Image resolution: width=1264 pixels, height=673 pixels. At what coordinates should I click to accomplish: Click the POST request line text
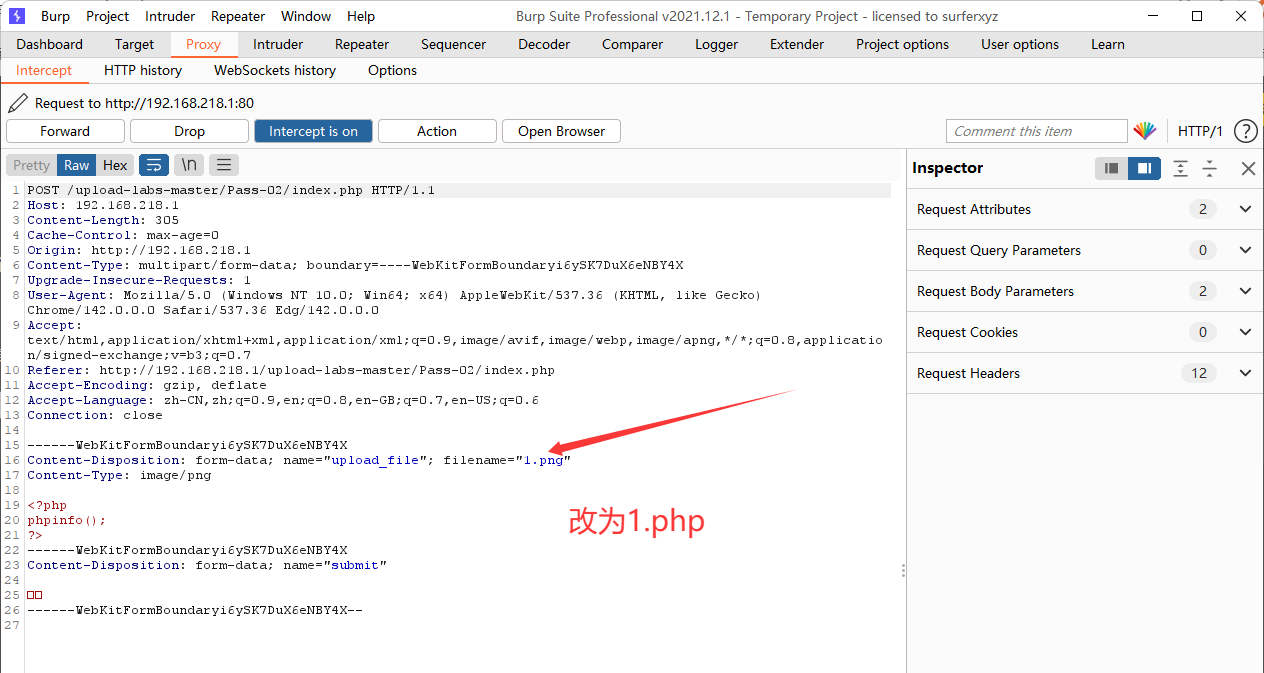(x=231, y=190)
